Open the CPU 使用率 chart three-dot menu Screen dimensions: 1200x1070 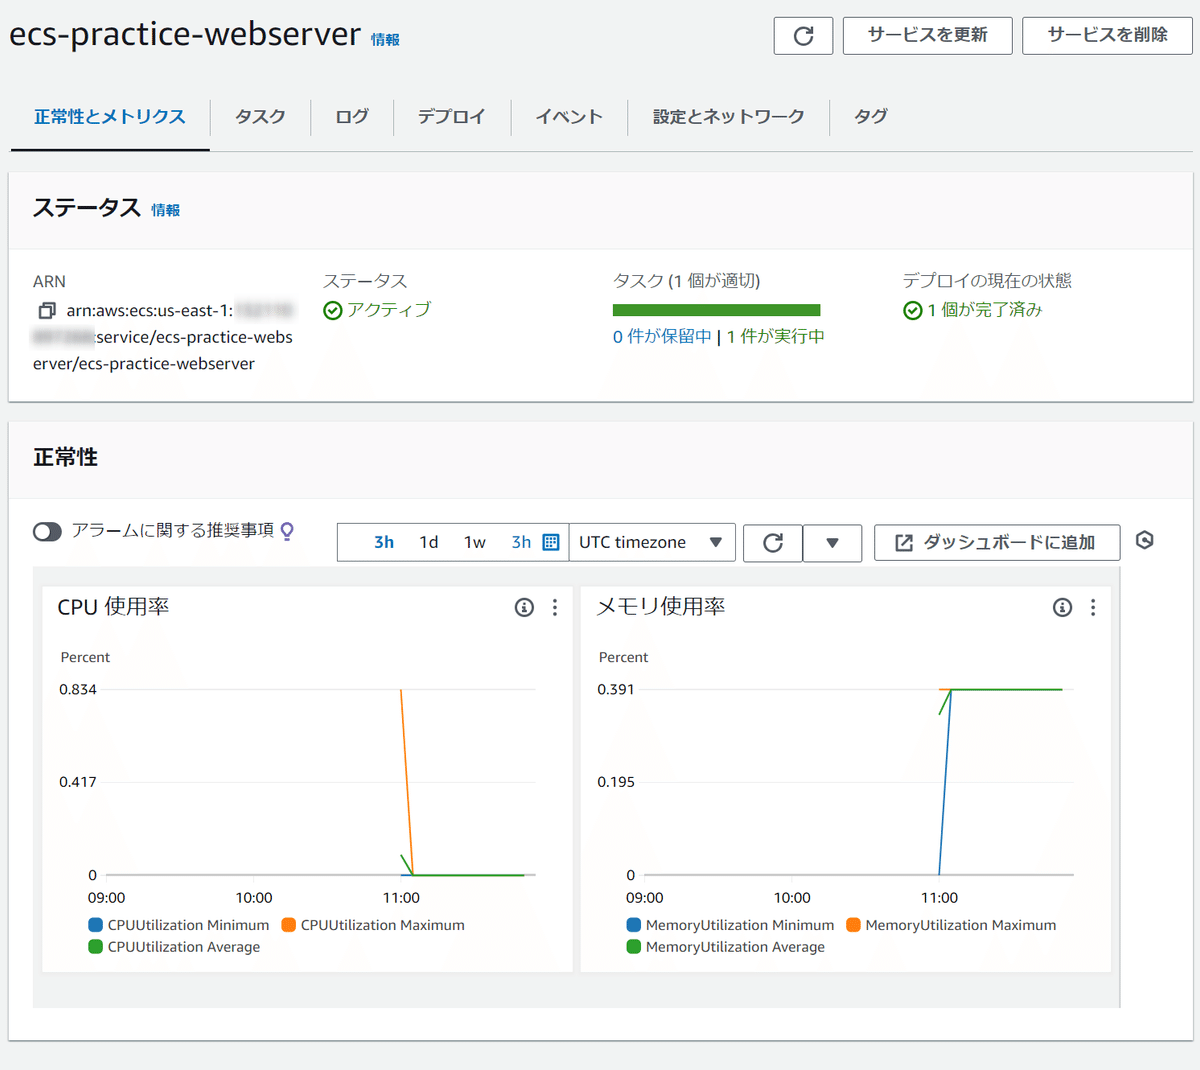[x=555, y=607]
